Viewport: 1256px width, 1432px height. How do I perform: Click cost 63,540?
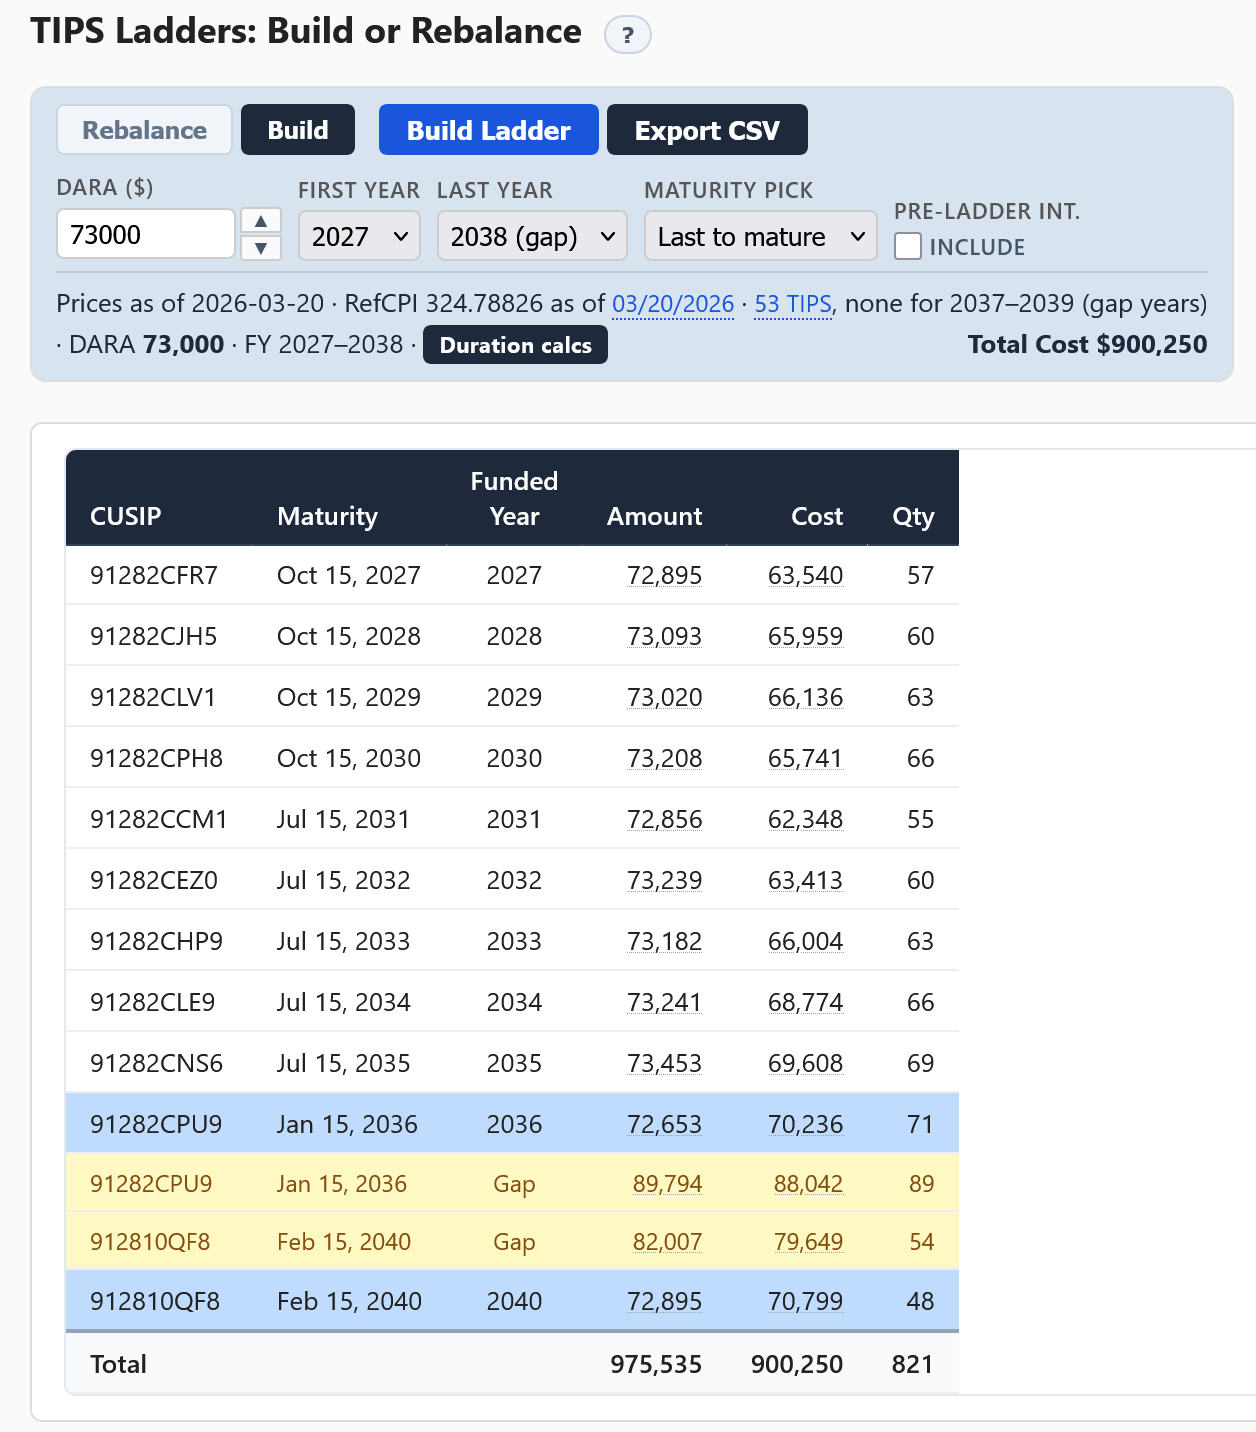[806, 575]
